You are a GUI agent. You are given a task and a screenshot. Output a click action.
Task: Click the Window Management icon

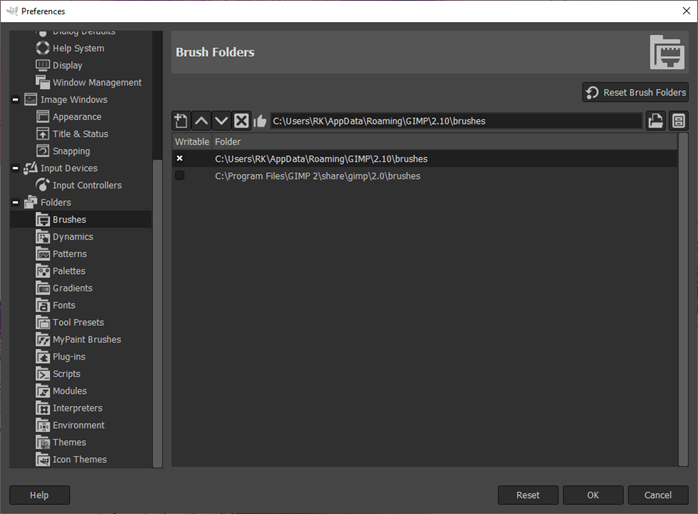[x=43, y=82]
